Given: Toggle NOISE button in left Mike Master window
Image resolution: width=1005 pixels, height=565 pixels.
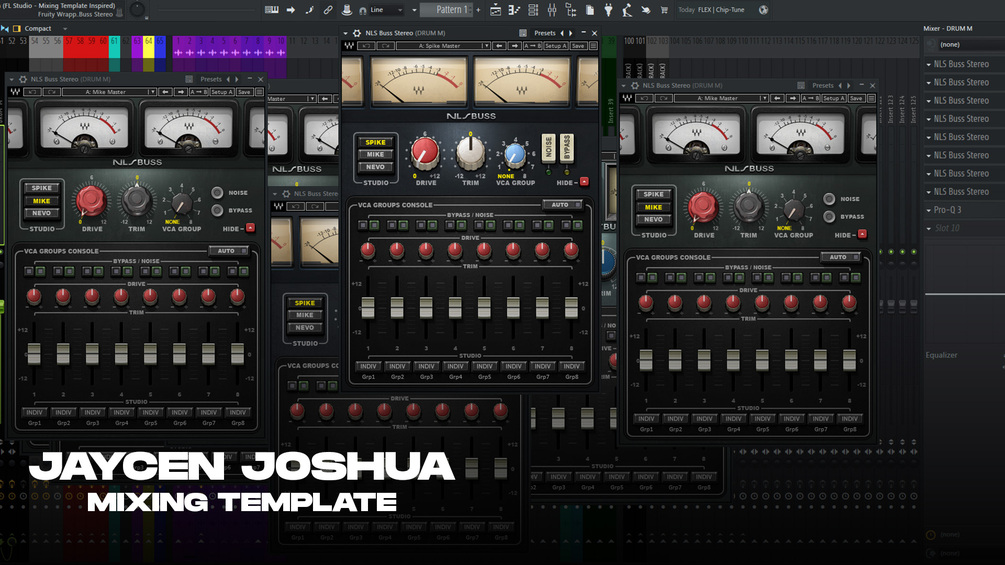Looking at the screenshot, I should pyautogui.click(x=217, y=192).
